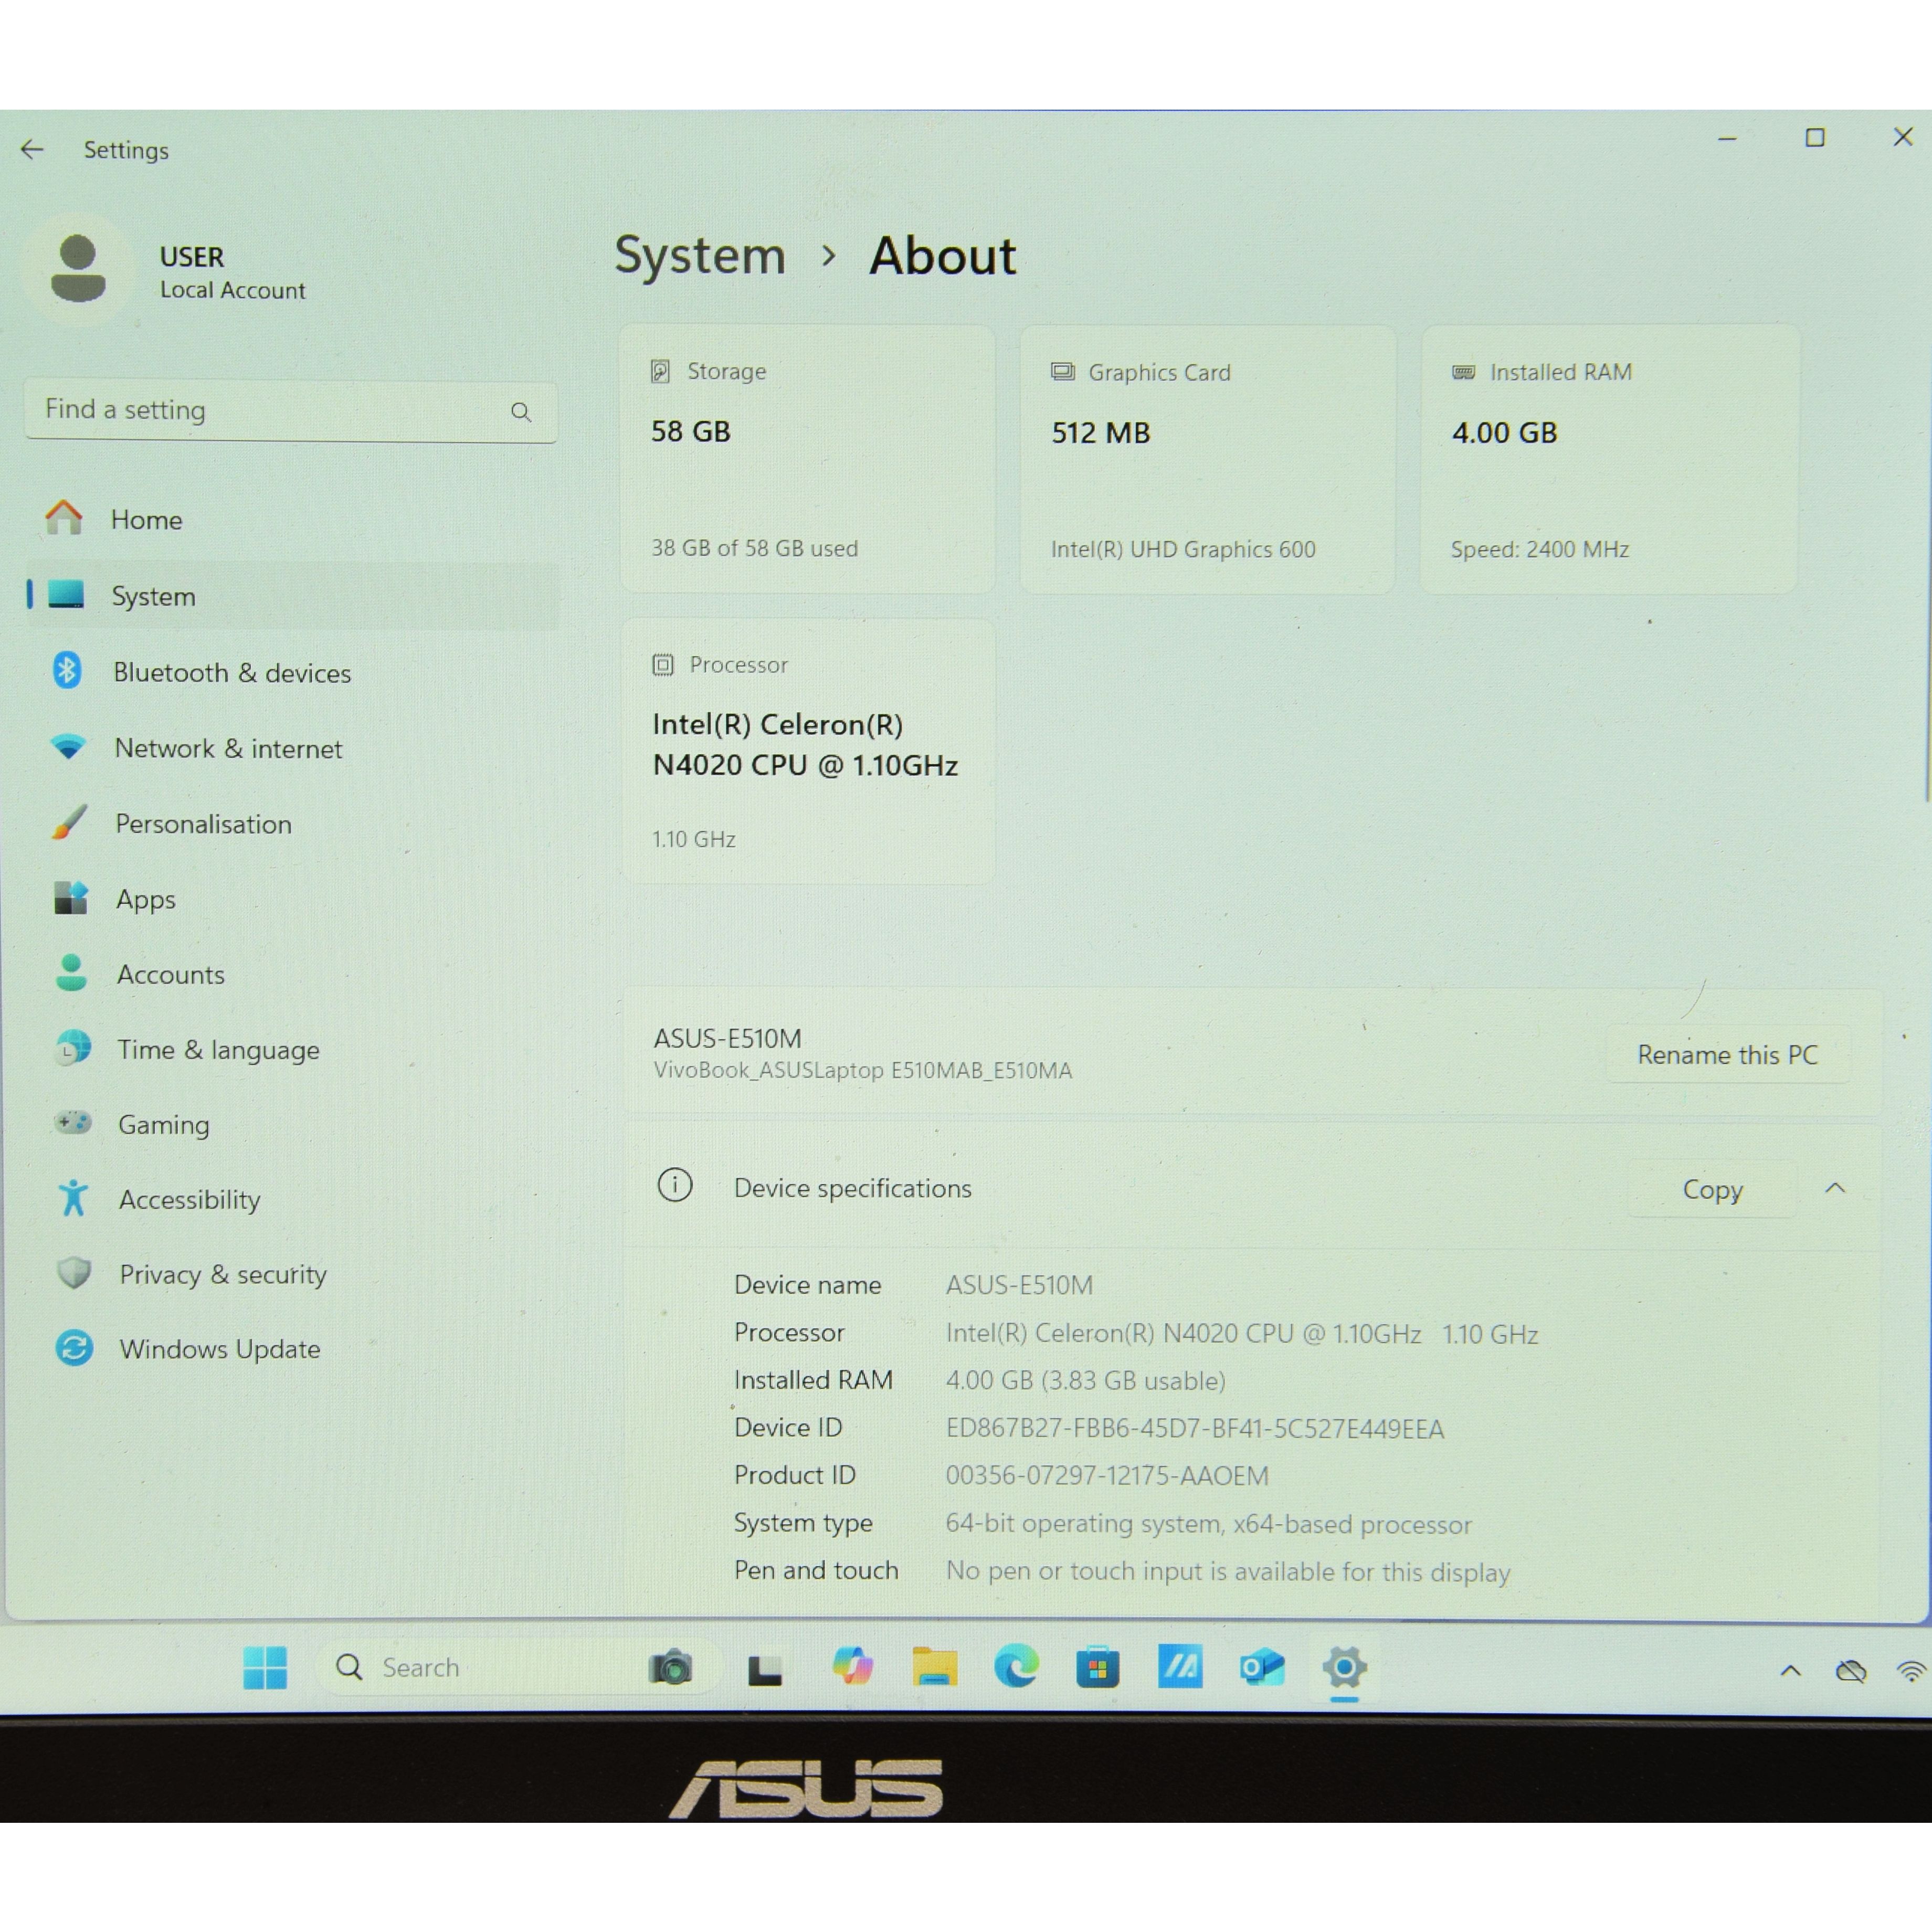Click the OneDrive cloud tray icon

[1851, 1670]
